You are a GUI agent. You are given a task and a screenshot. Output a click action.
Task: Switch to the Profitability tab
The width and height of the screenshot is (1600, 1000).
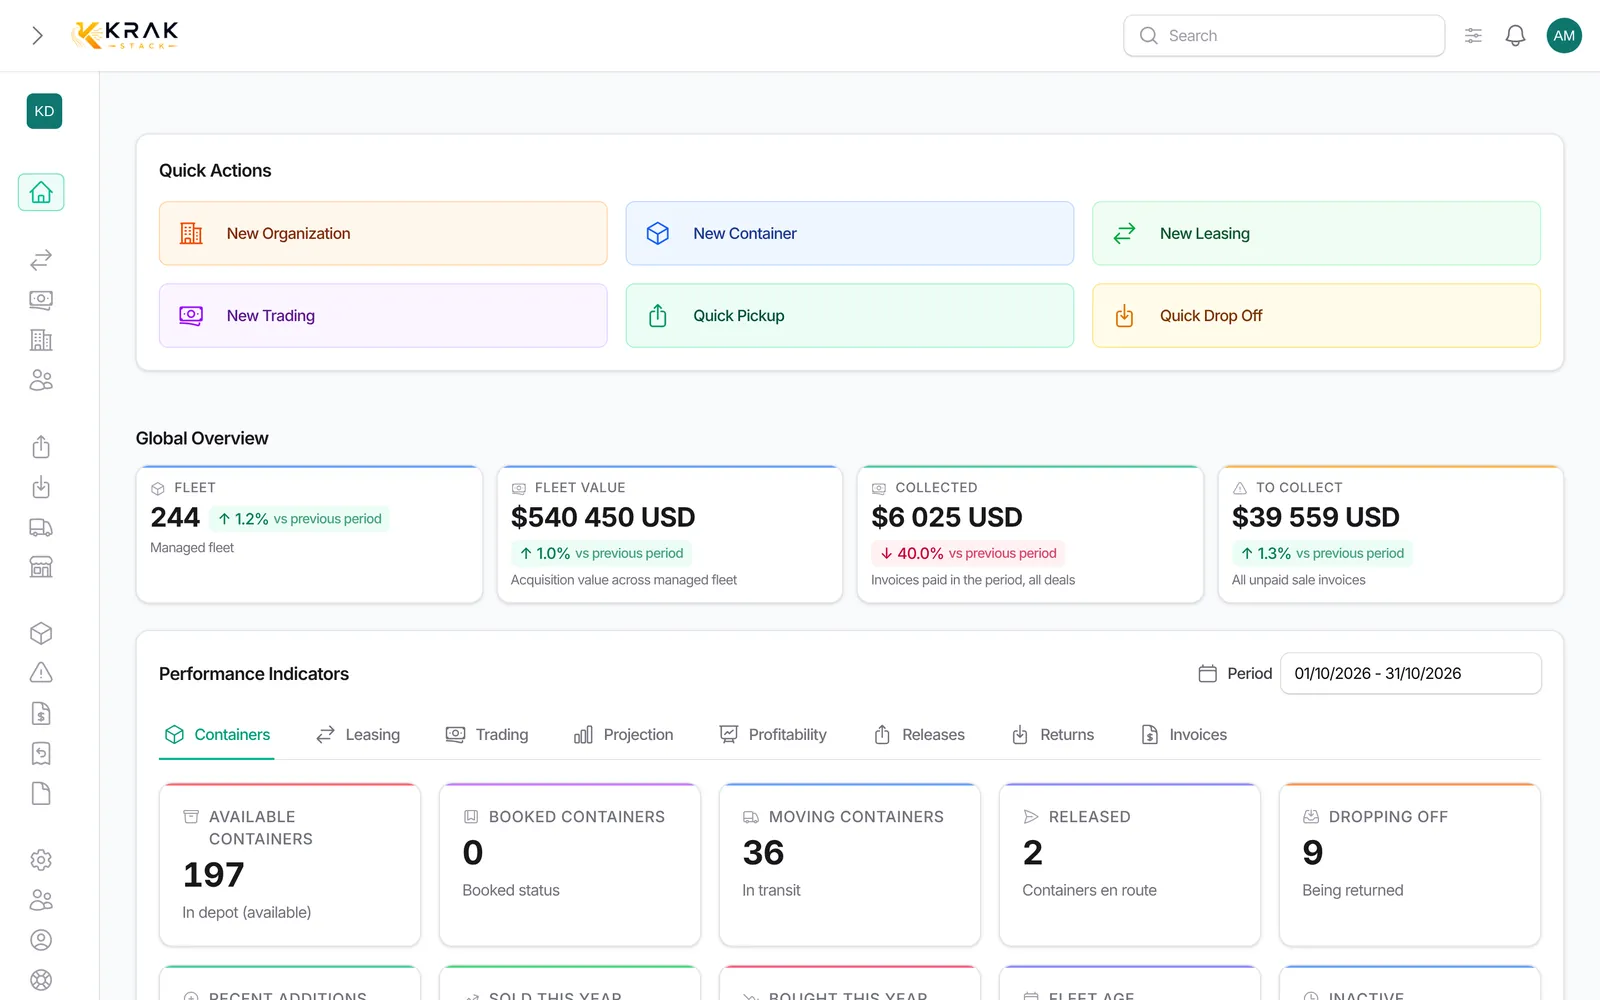(x=773, y=735)
